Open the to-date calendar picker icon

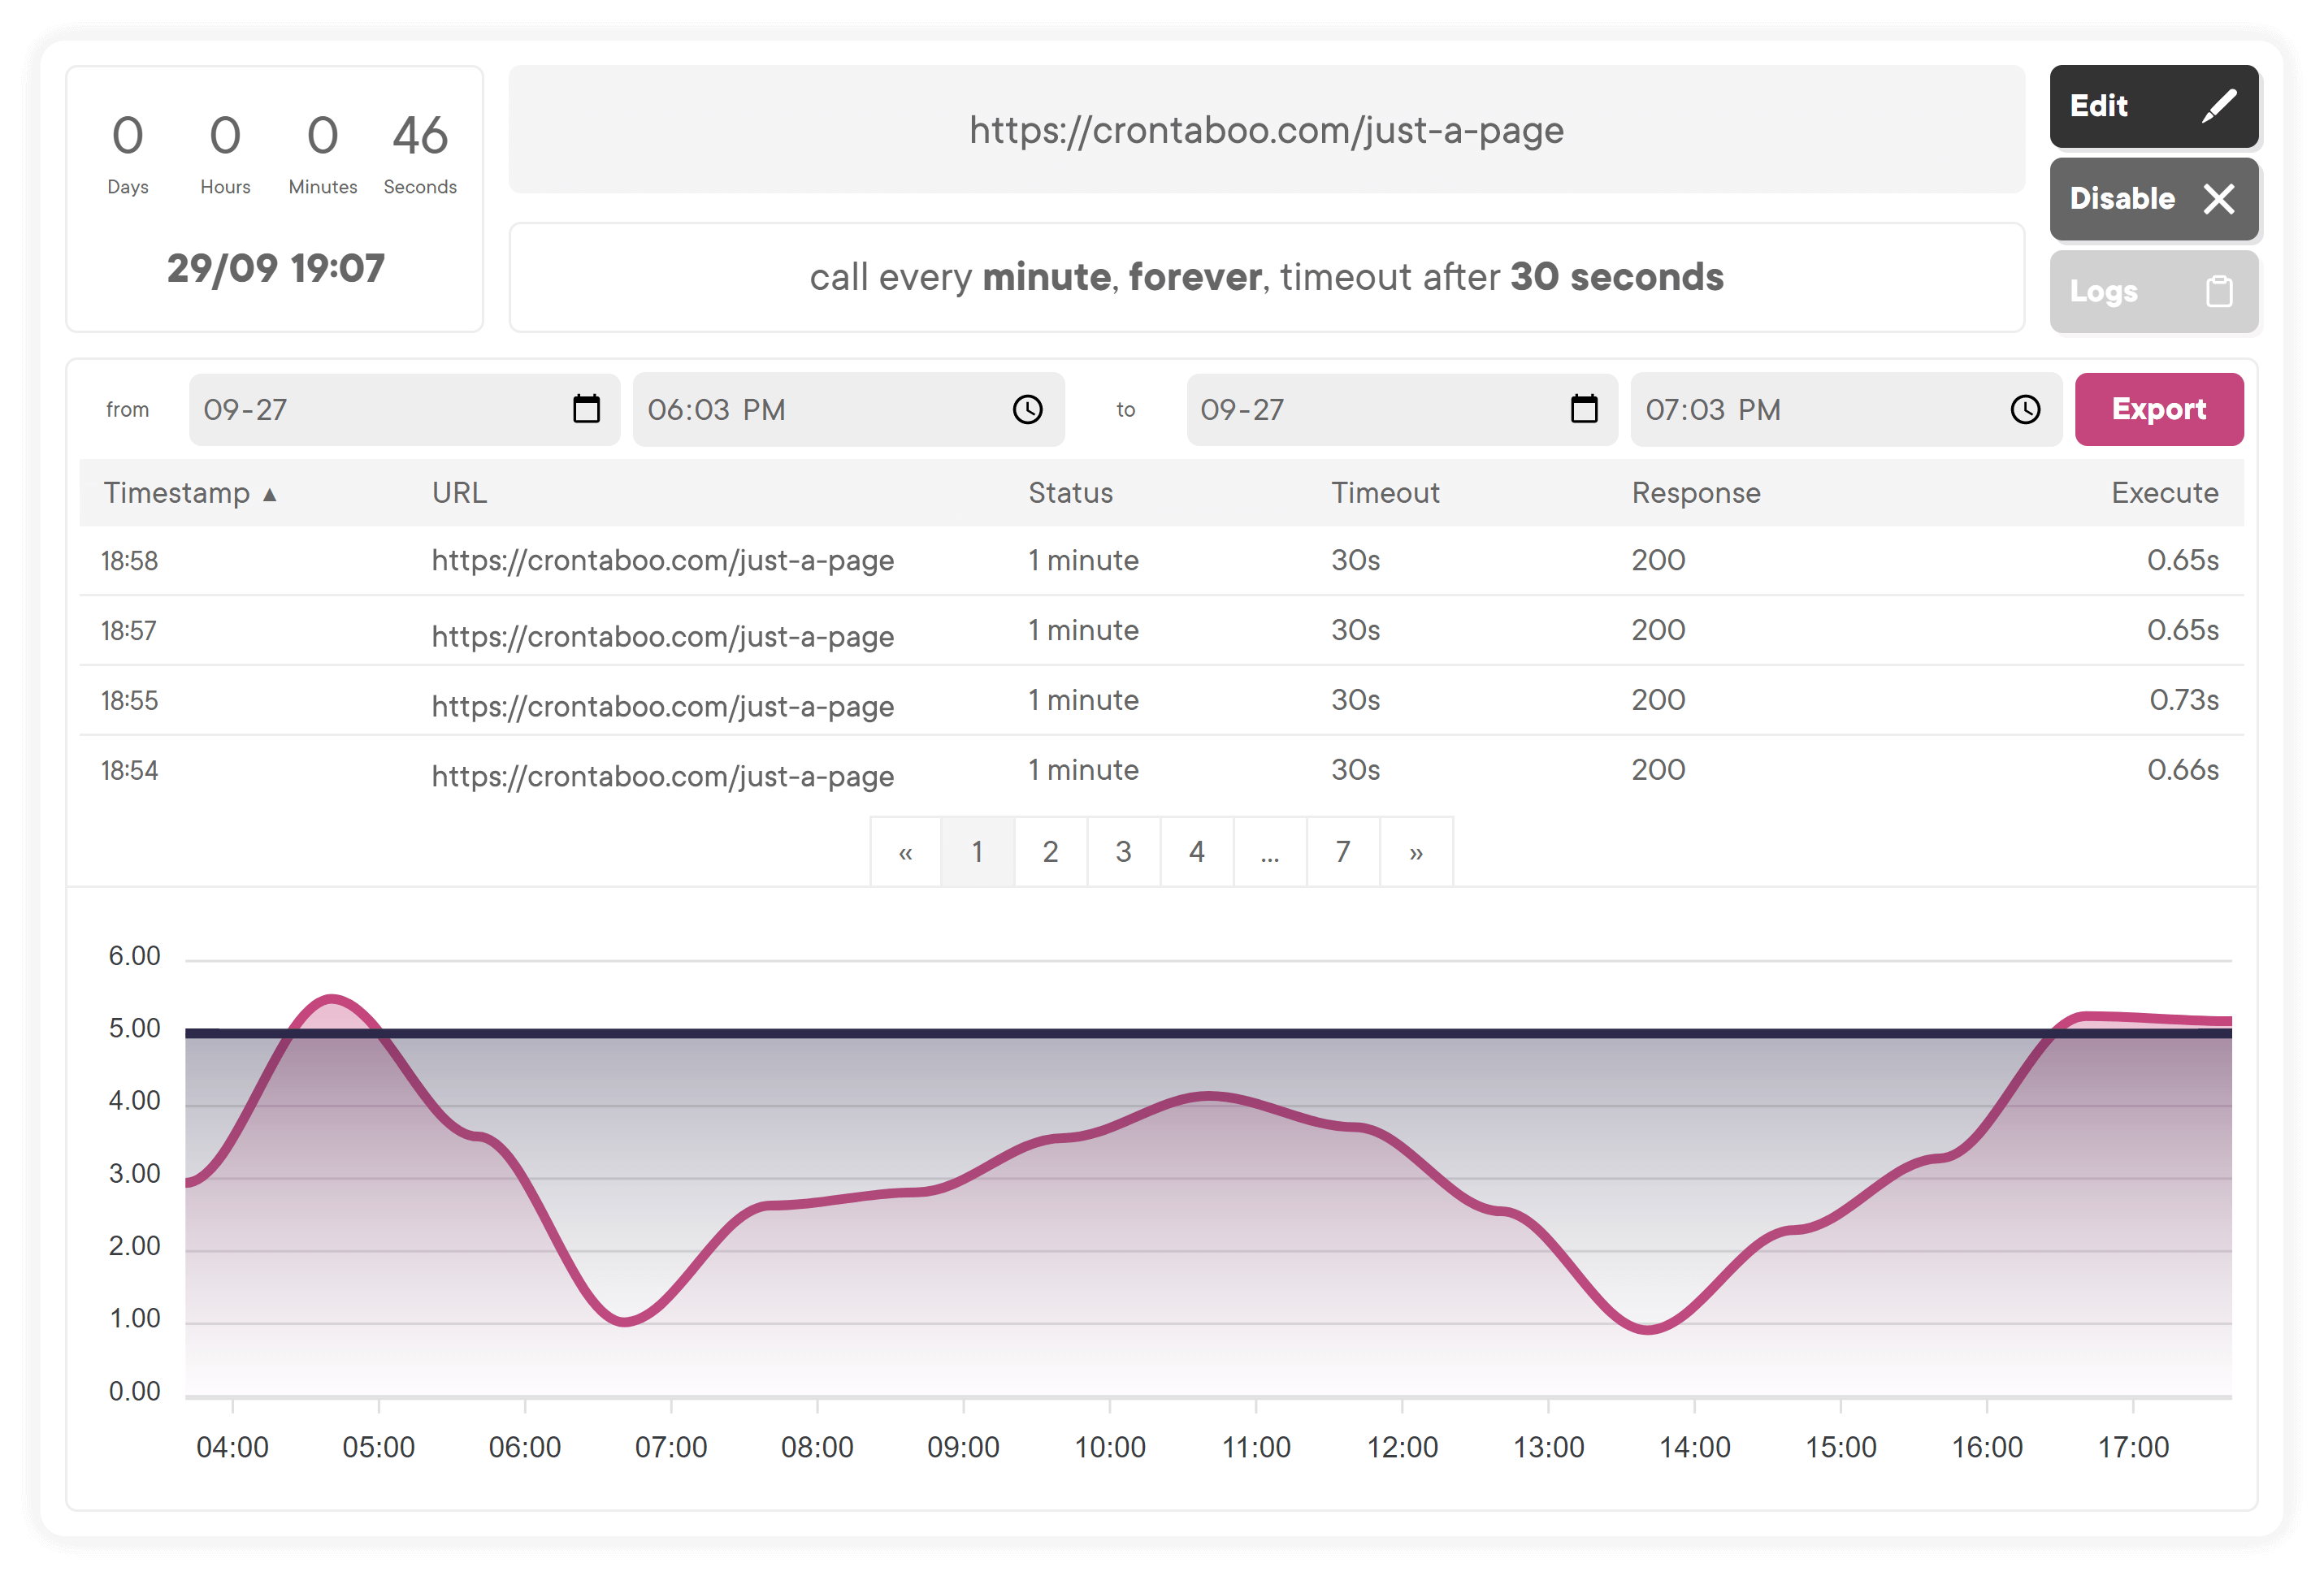pyautogui.click(x=1584, y=409)
